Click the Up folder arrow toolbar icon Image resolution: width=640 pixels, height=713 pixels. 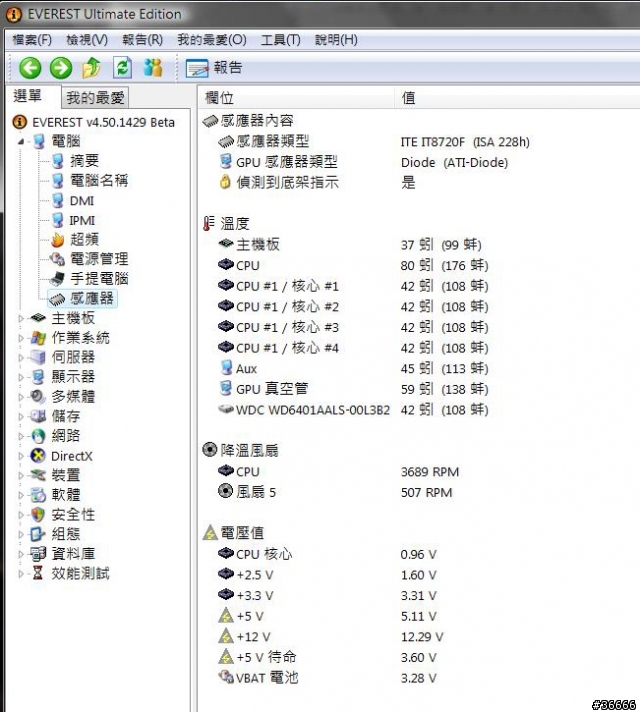point(91,68)
